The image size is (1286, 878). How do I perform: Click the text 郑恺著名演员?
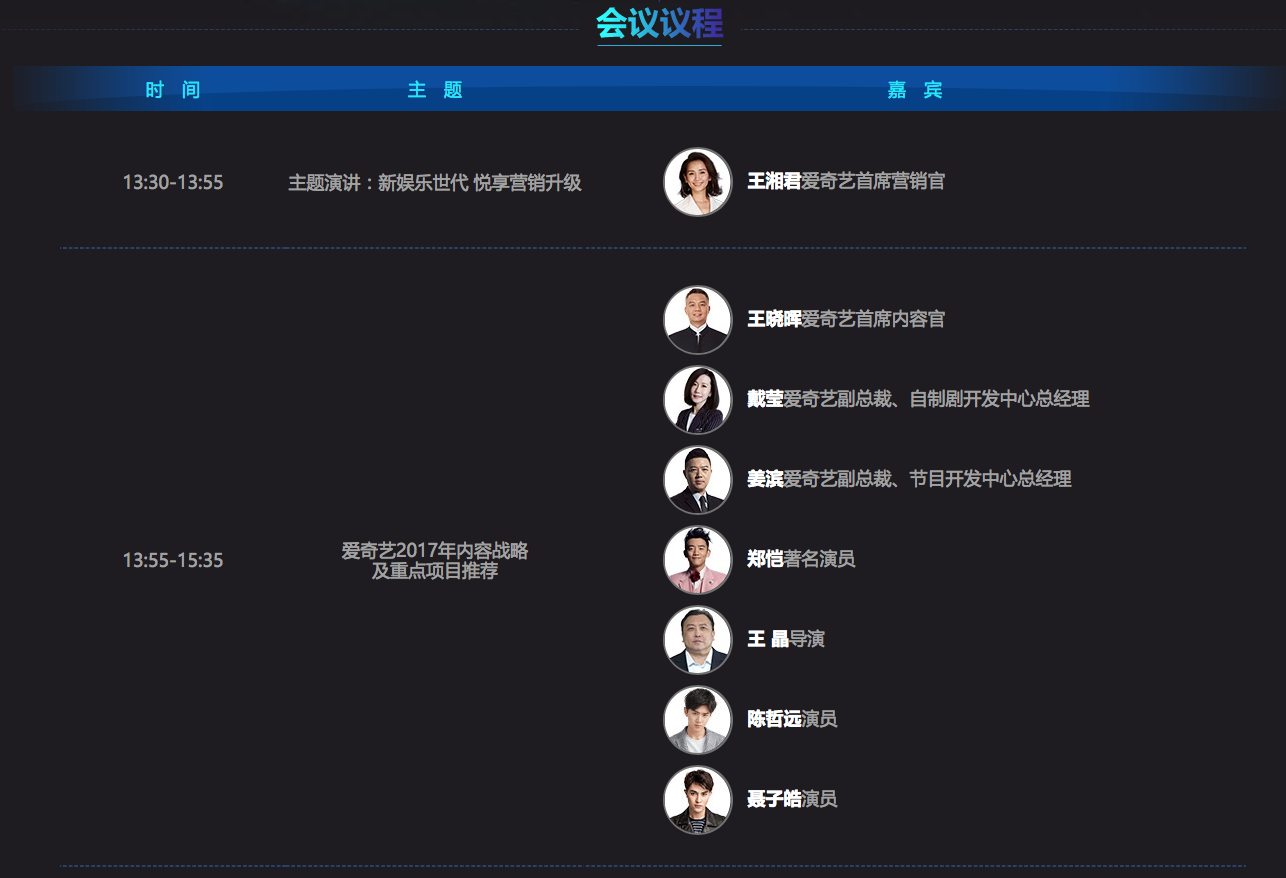tap(801, 559)
